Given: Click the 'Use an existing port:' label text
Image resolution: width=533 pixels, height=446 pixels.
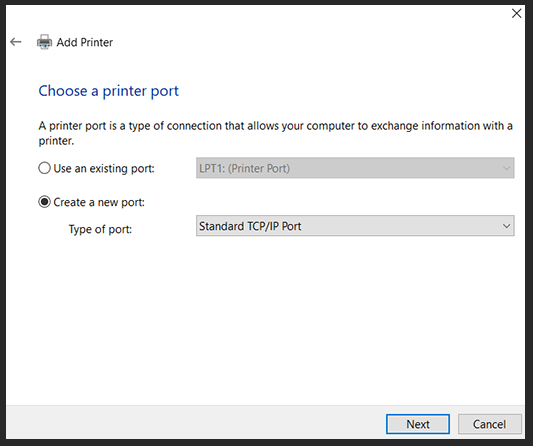Looking at the screenshot, I should [x=104, y=168].
